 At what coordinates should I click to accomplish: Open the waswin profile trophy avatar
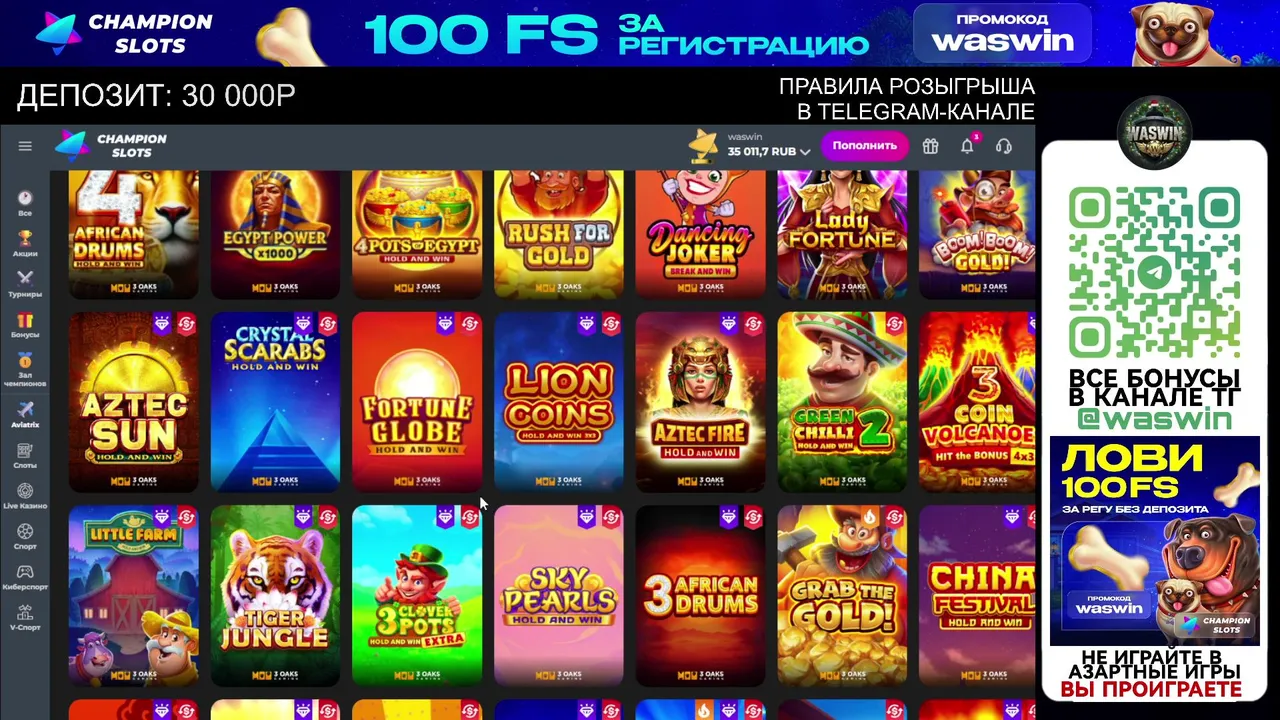(704, 146)
